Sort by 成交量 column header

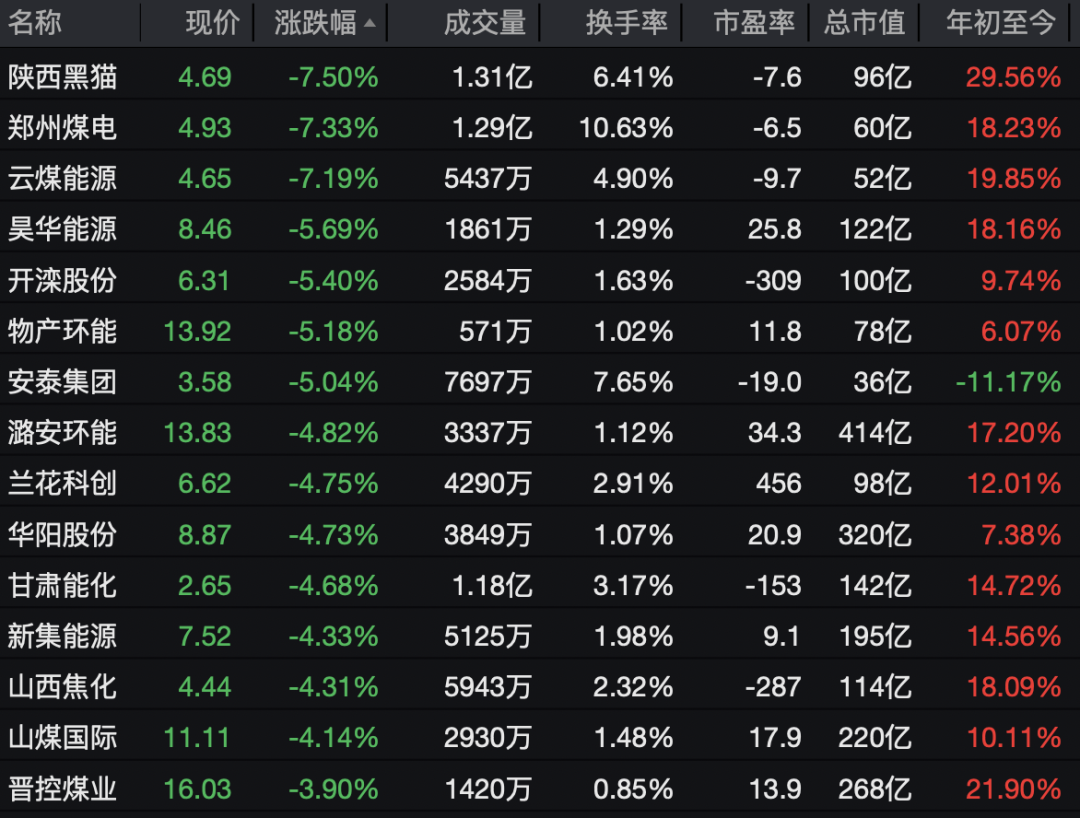(484, 24)
